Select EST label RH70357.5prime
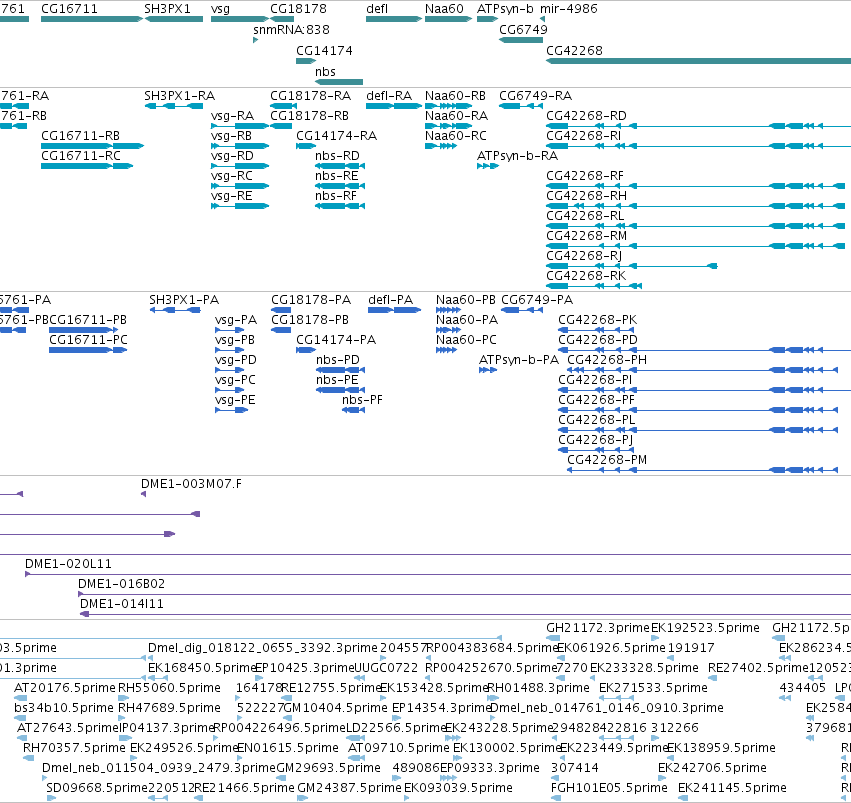The image size is (851, 803). click(74, 748)
